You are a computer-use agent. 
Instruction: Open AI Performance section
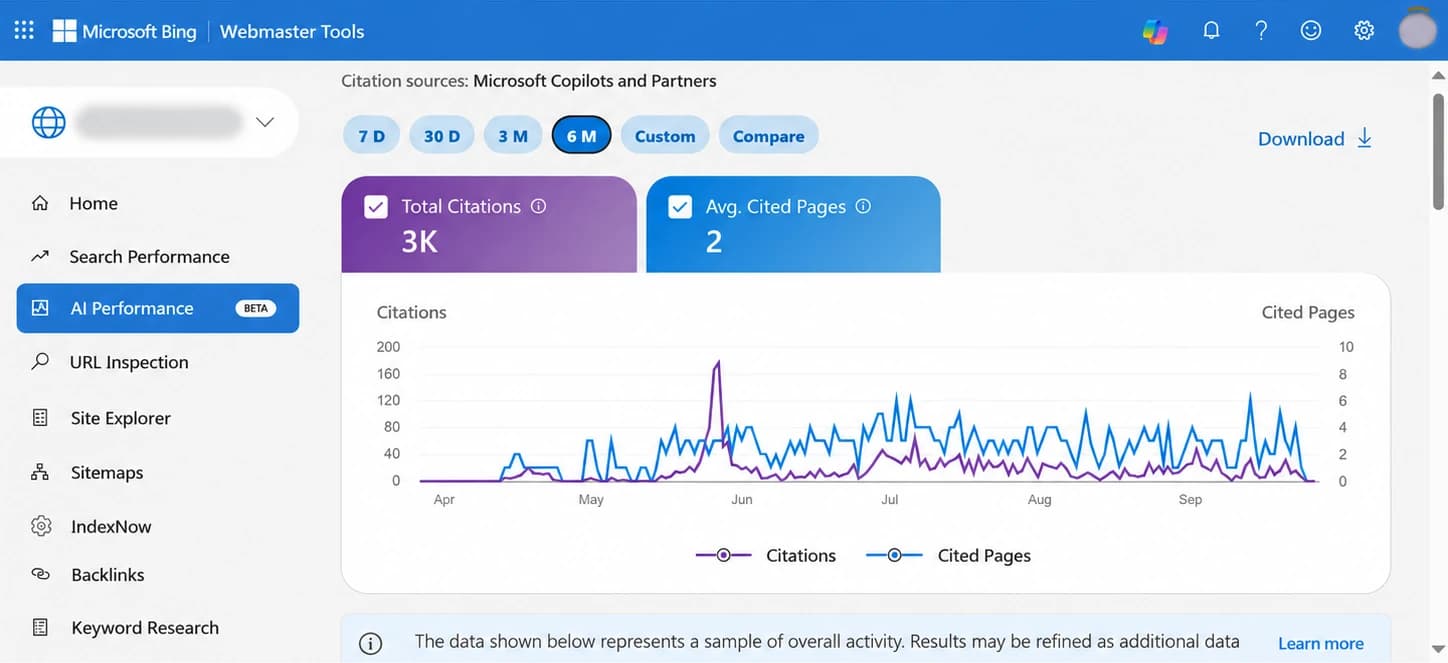point(158,308)
